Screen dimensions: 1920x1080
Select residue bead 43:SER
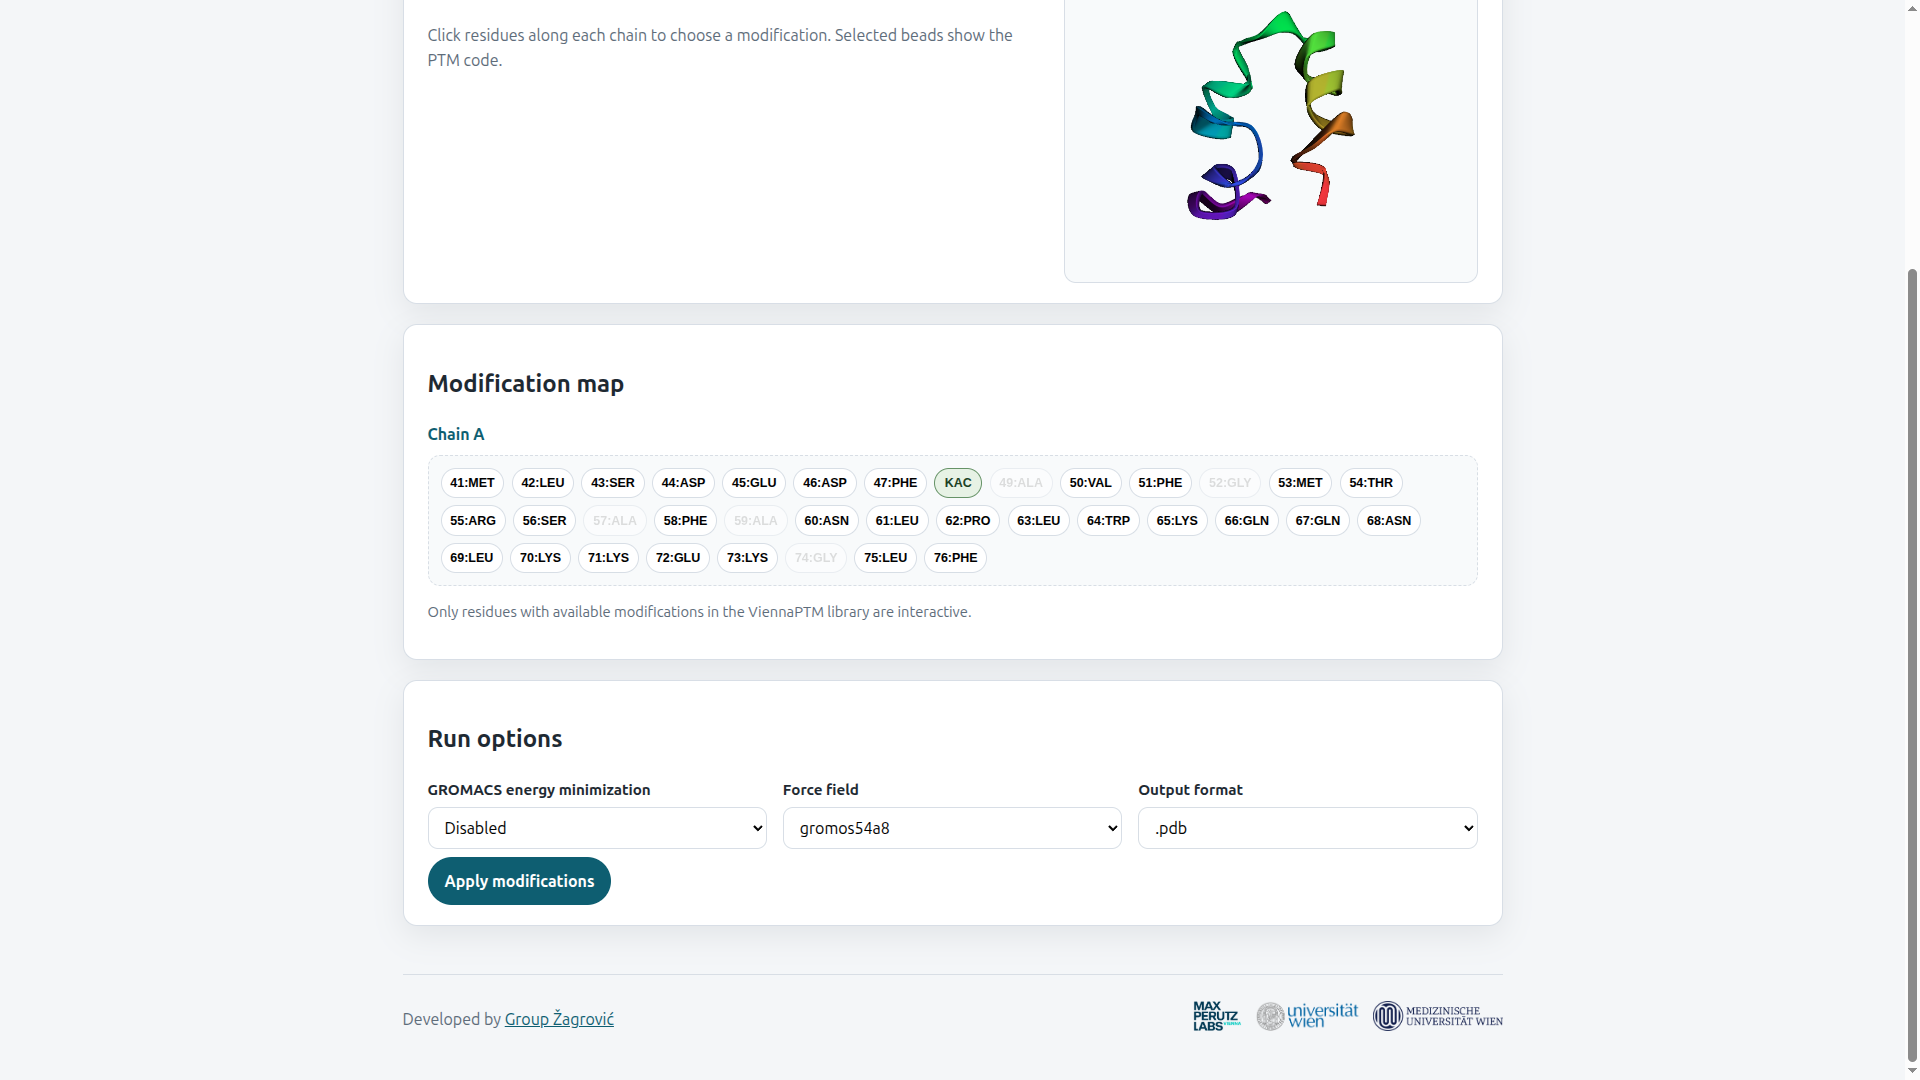[613, 483]
